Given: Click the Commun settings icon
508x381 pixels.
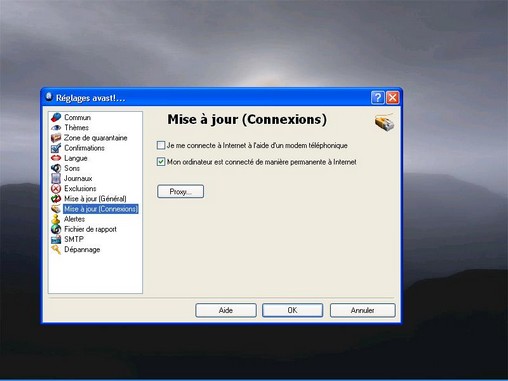Looking at the screenshot, I should coord(56,117).
